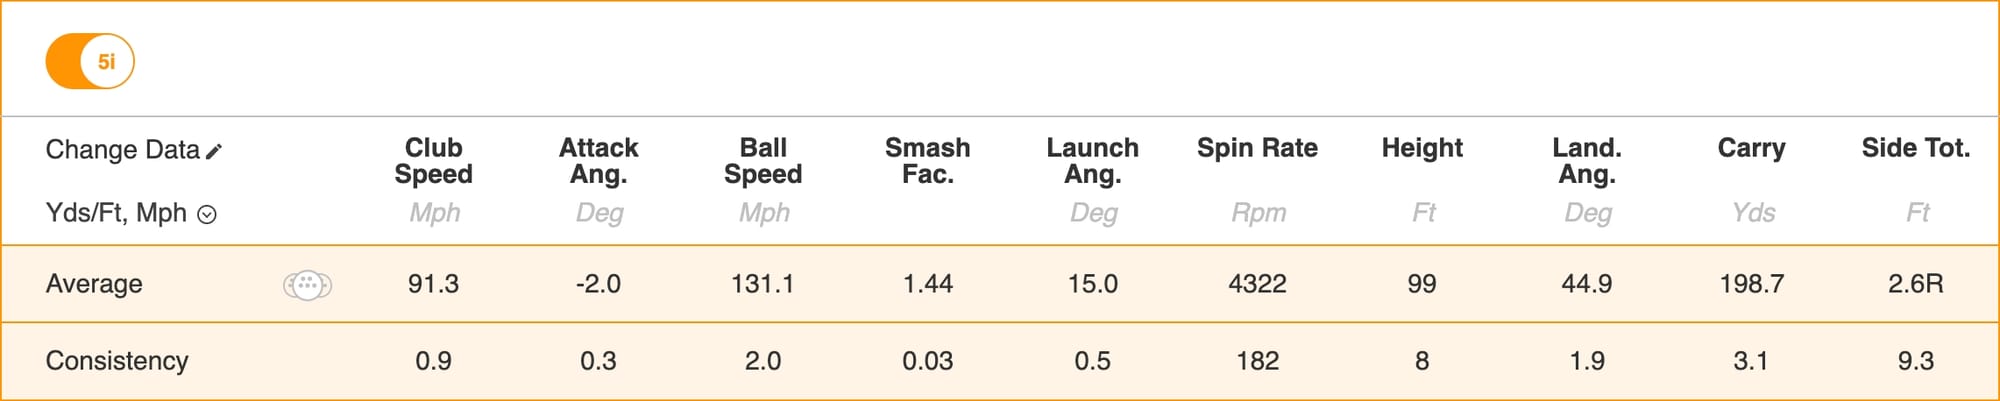Click the Ball Speed column header
Screen dimensions: 2000x401
[x=763, y=161]
